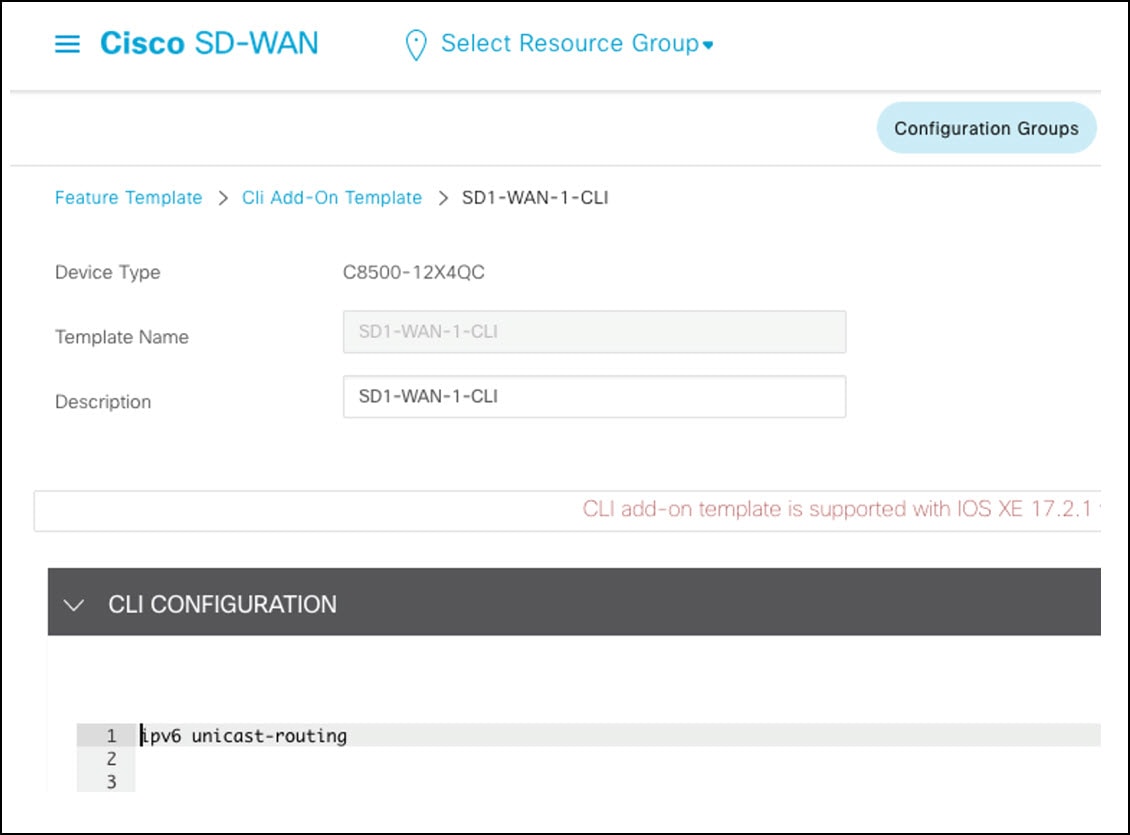Image resolution: width=1130 pixels, height=835 pixels.
Task: Click the Cisco SD-WAN logo title
Action: tap(209, 43)
